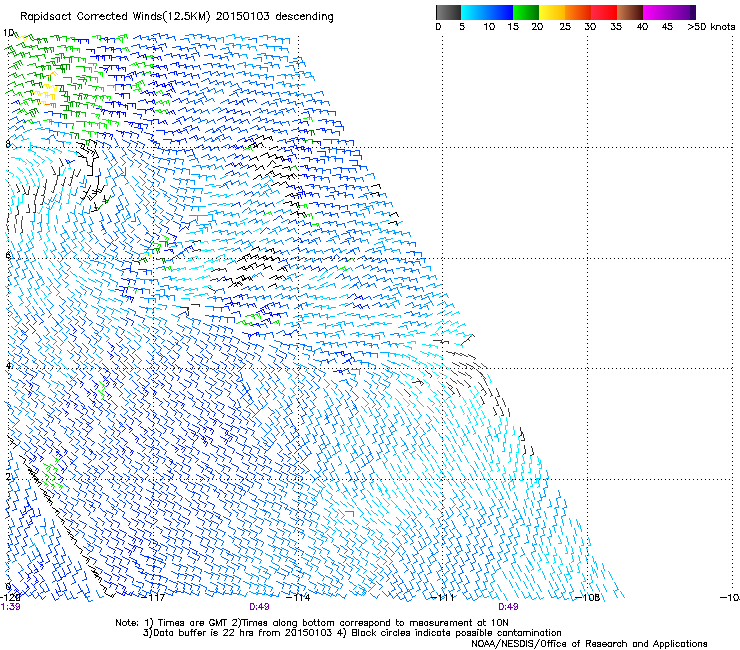The image size is (740, 650).
Task: Click the purple '0:49' time near -114
Action: (259, 607)
